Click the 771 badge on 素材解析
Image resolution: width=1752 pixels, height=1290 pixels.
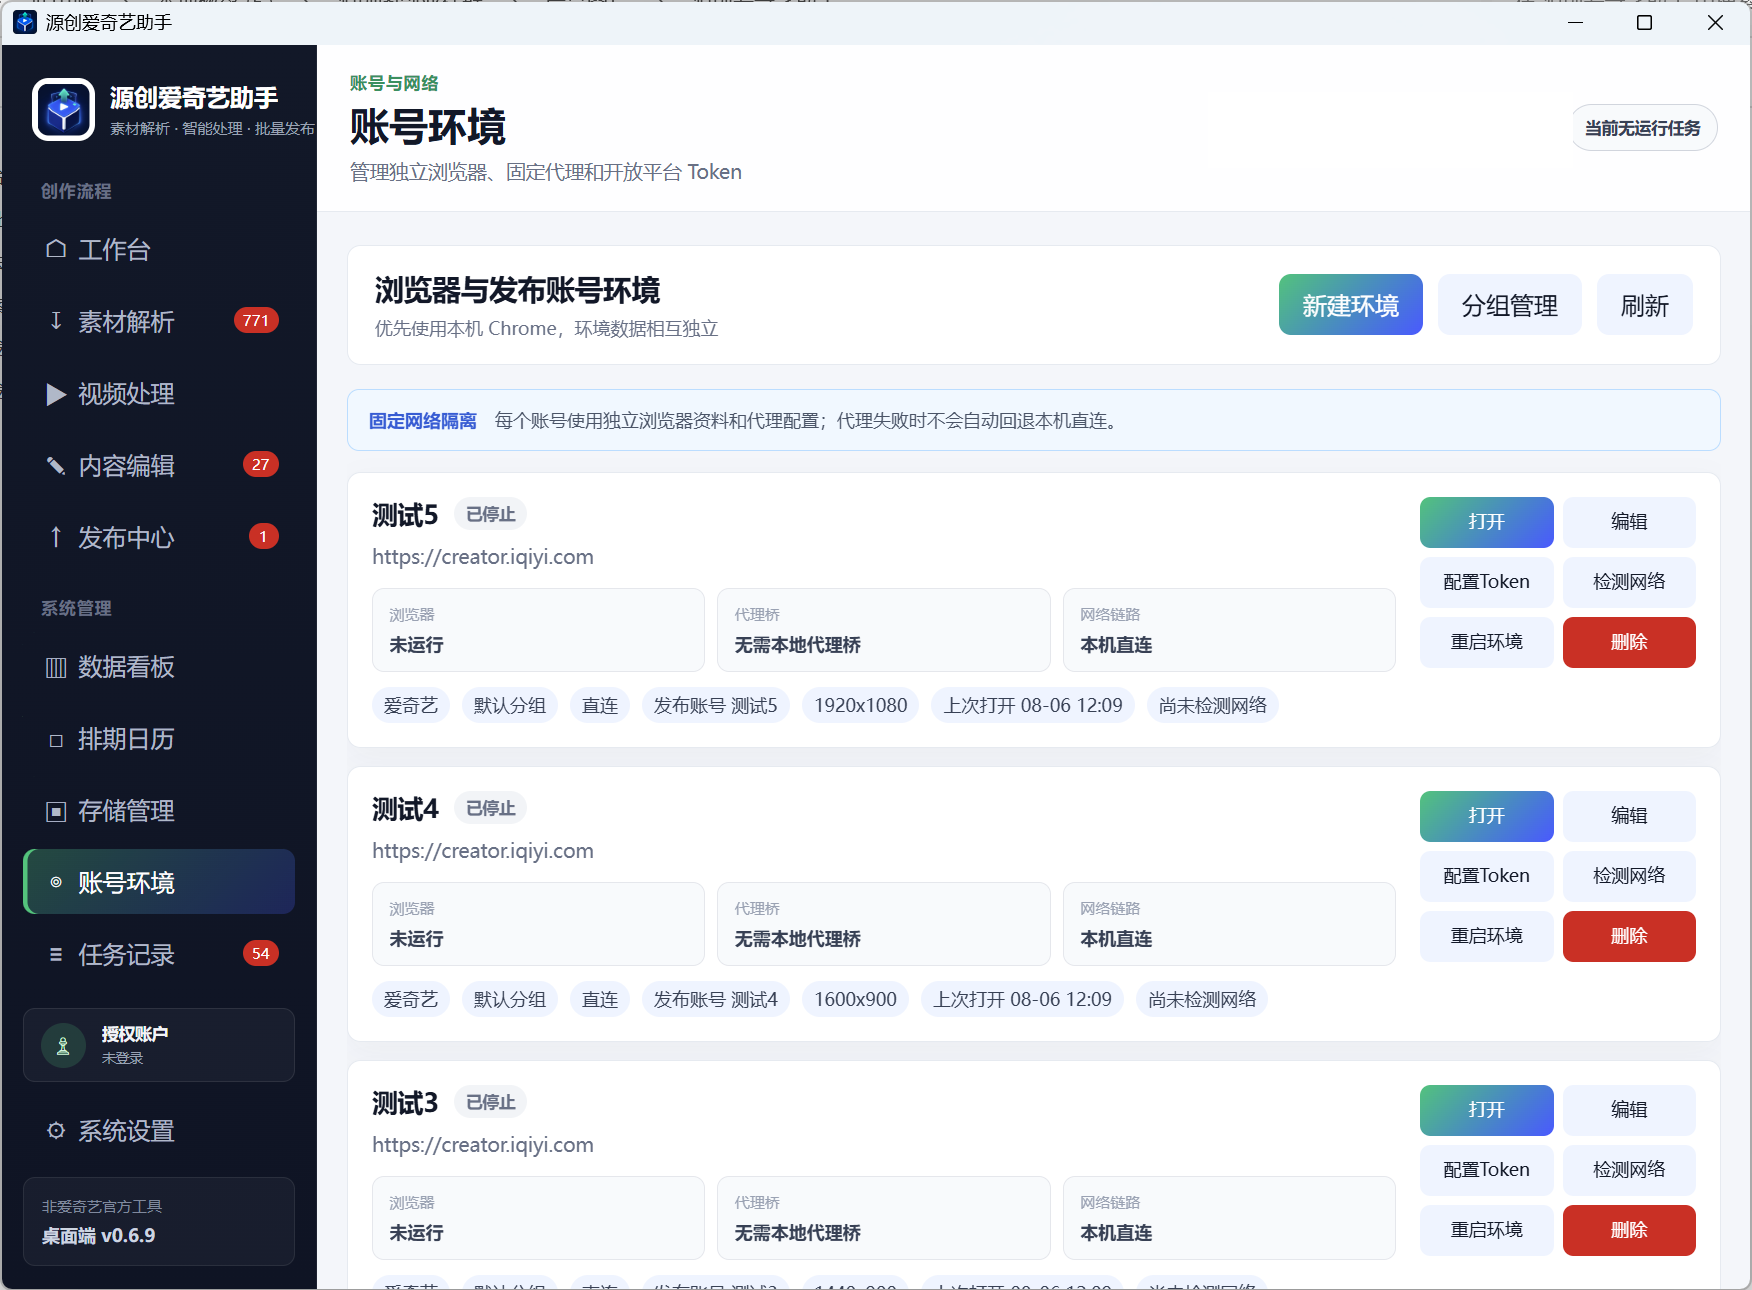pos(256,321)
